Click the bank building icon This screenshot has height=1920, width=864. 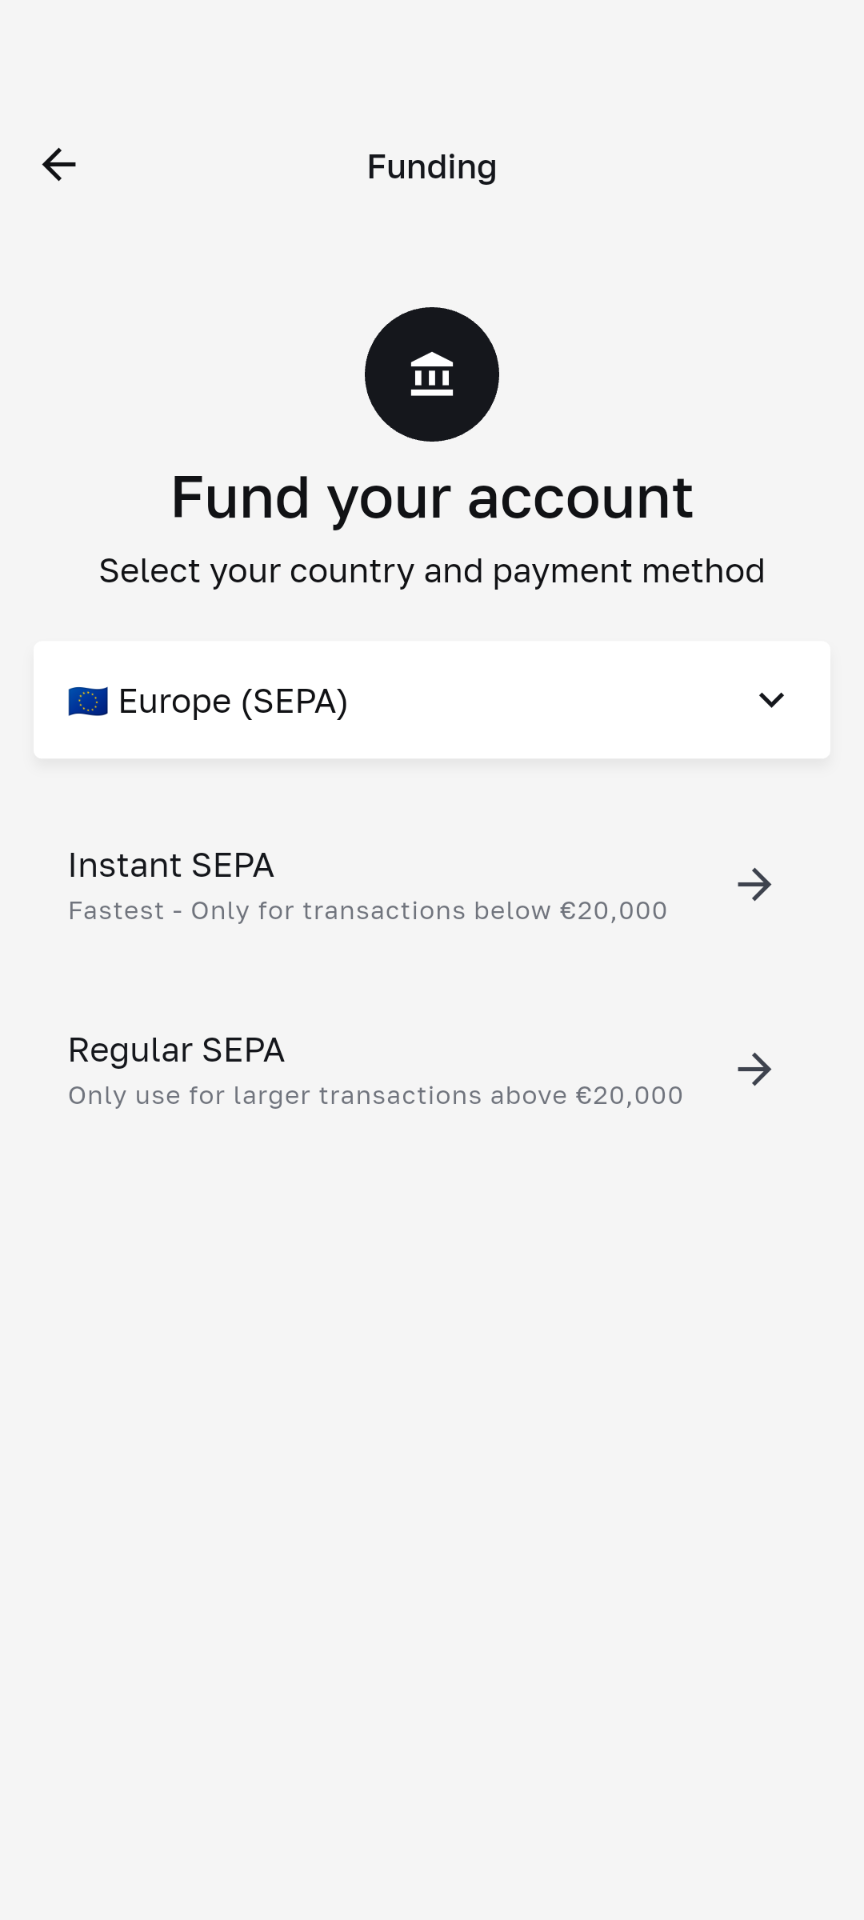[432, 374]
